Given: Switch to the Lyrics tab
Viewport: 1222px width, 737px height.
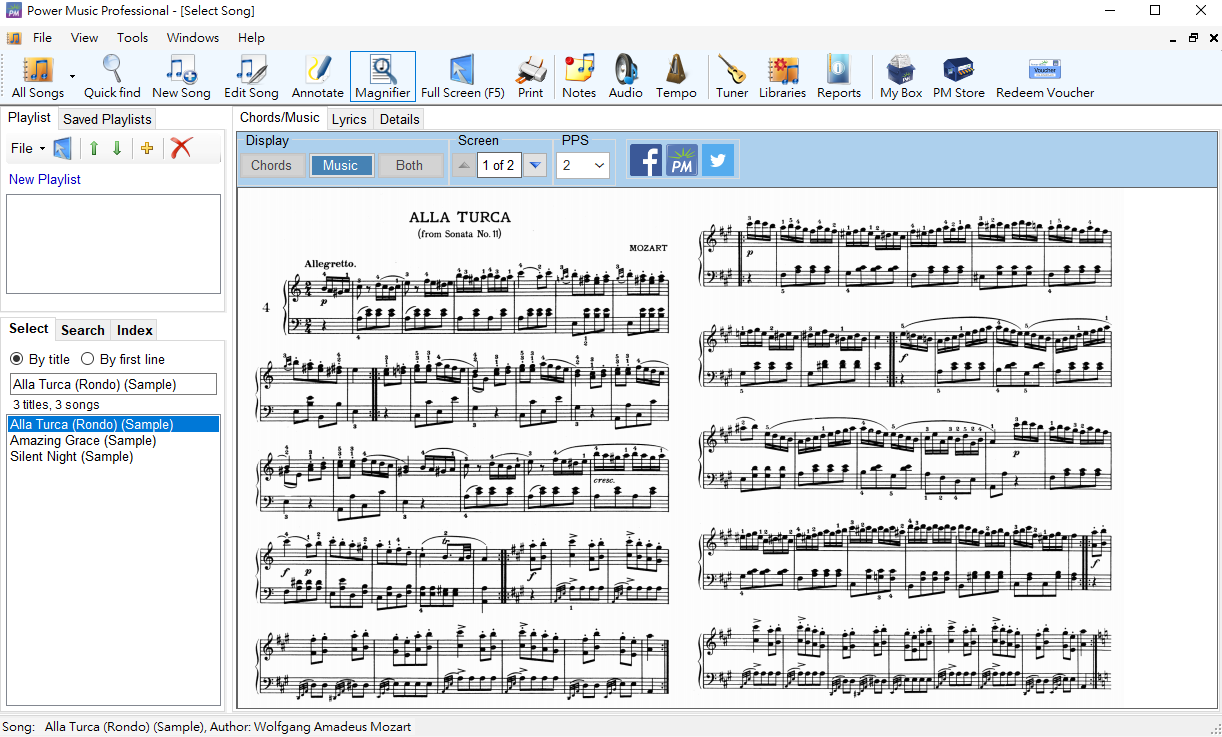Looking at the screenshot, I should coord(349,119).
